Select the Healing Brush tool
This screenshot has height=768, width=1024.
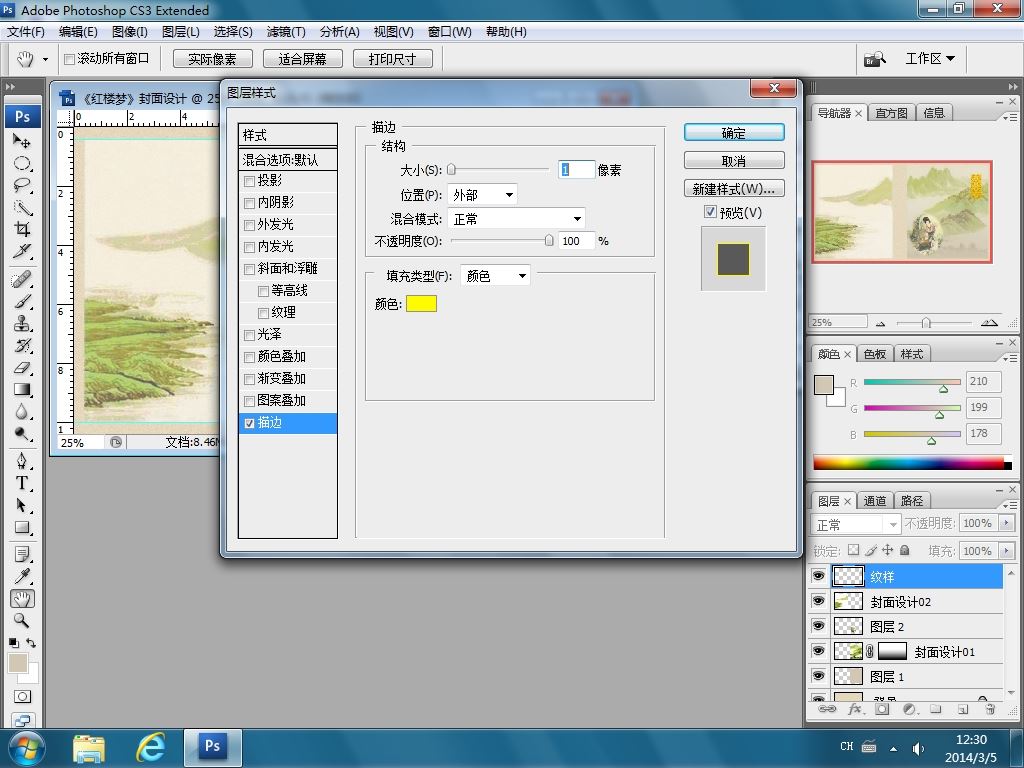click(22, 280)
